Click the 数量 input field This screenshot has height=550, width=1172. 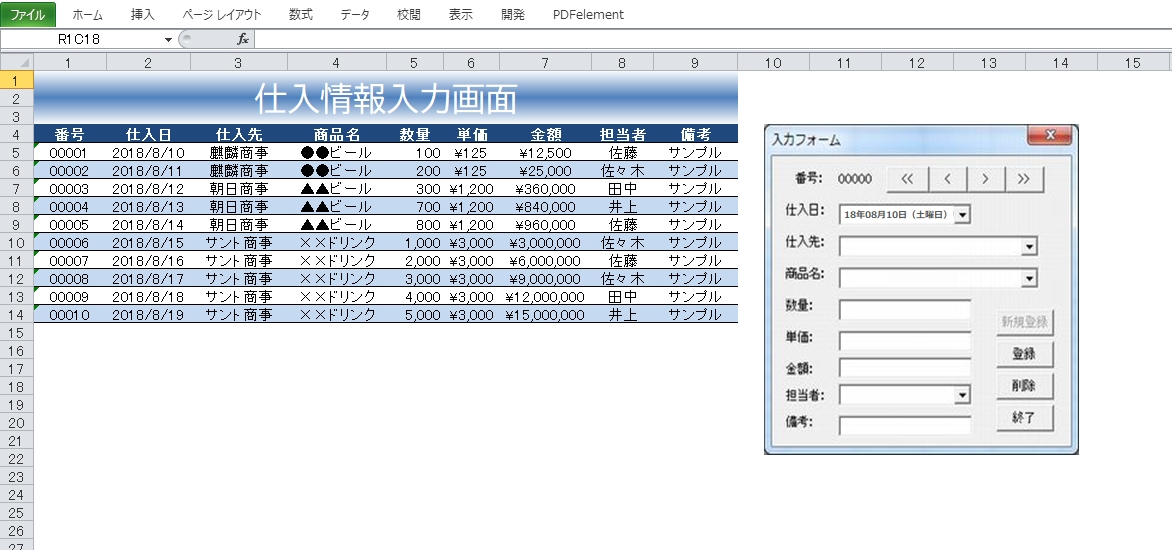click(x=904, y=309)
